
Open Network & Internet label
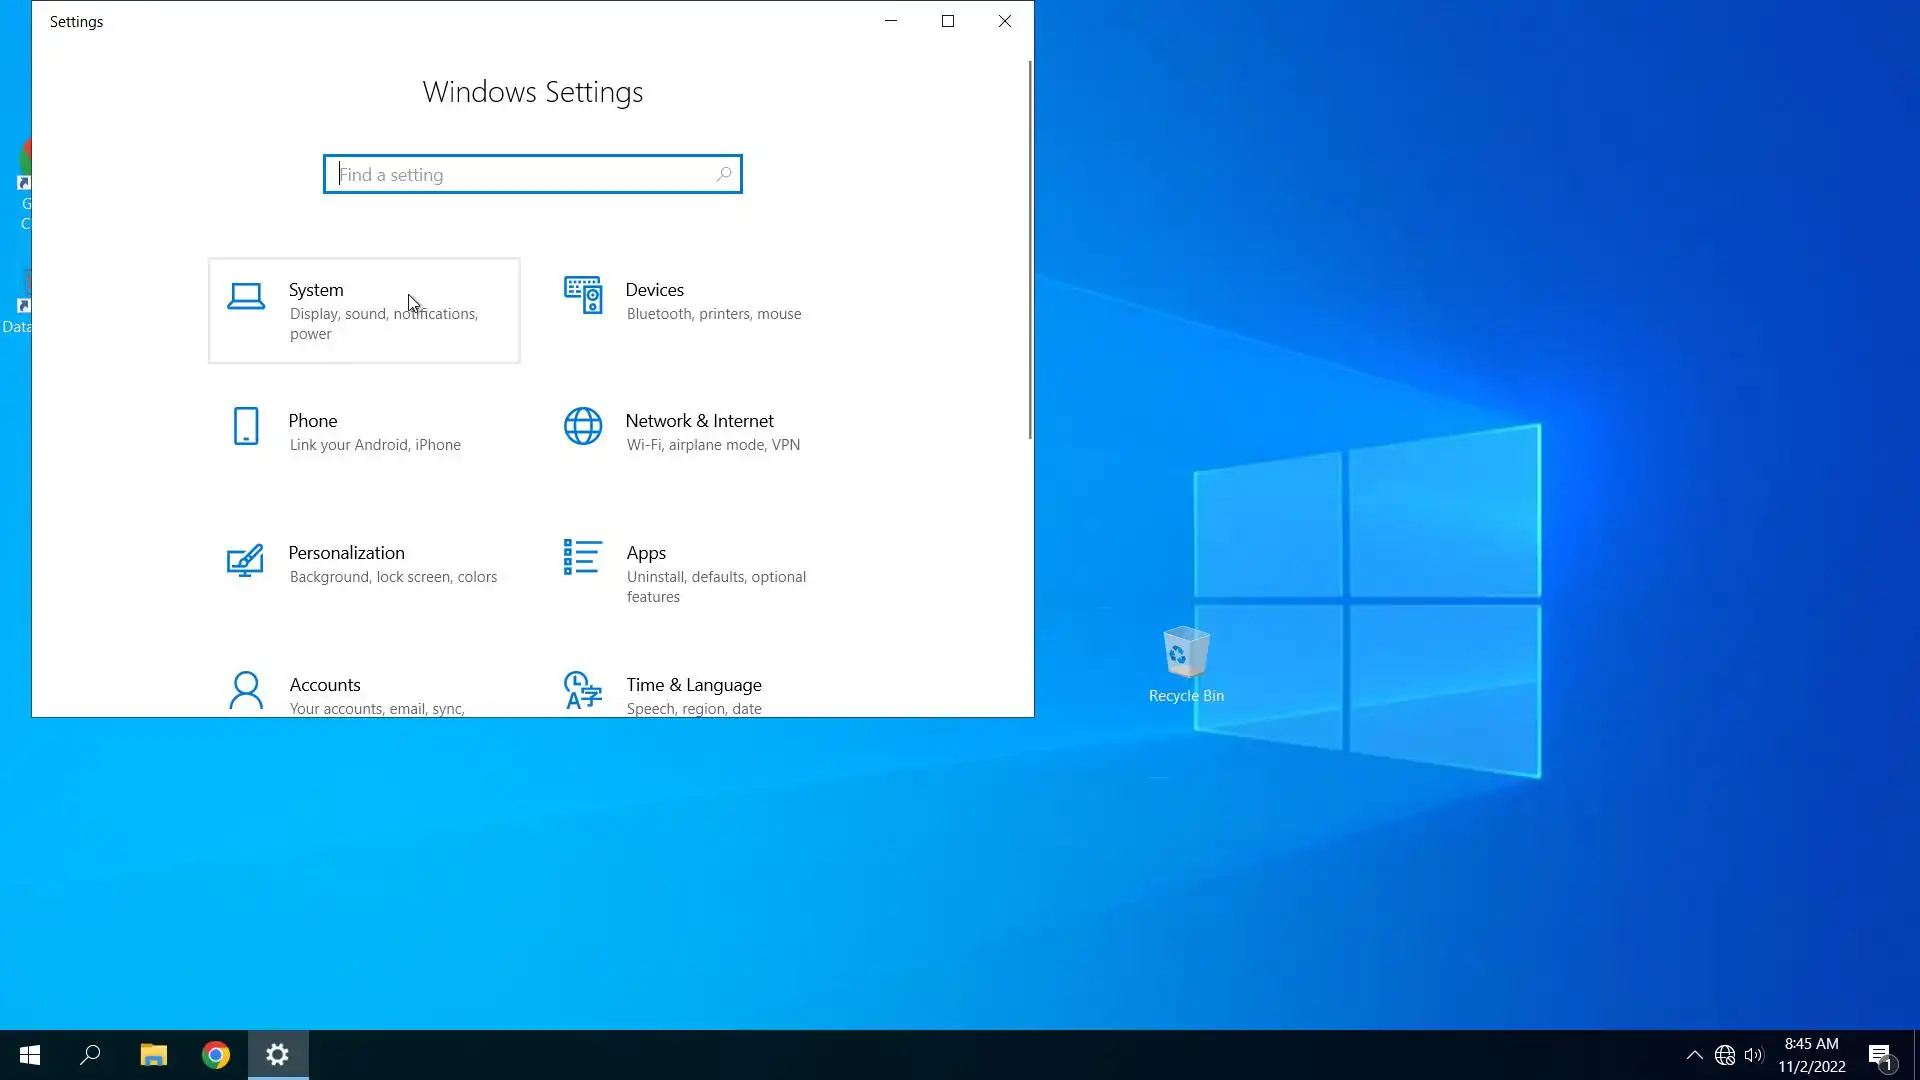[699, 421]
